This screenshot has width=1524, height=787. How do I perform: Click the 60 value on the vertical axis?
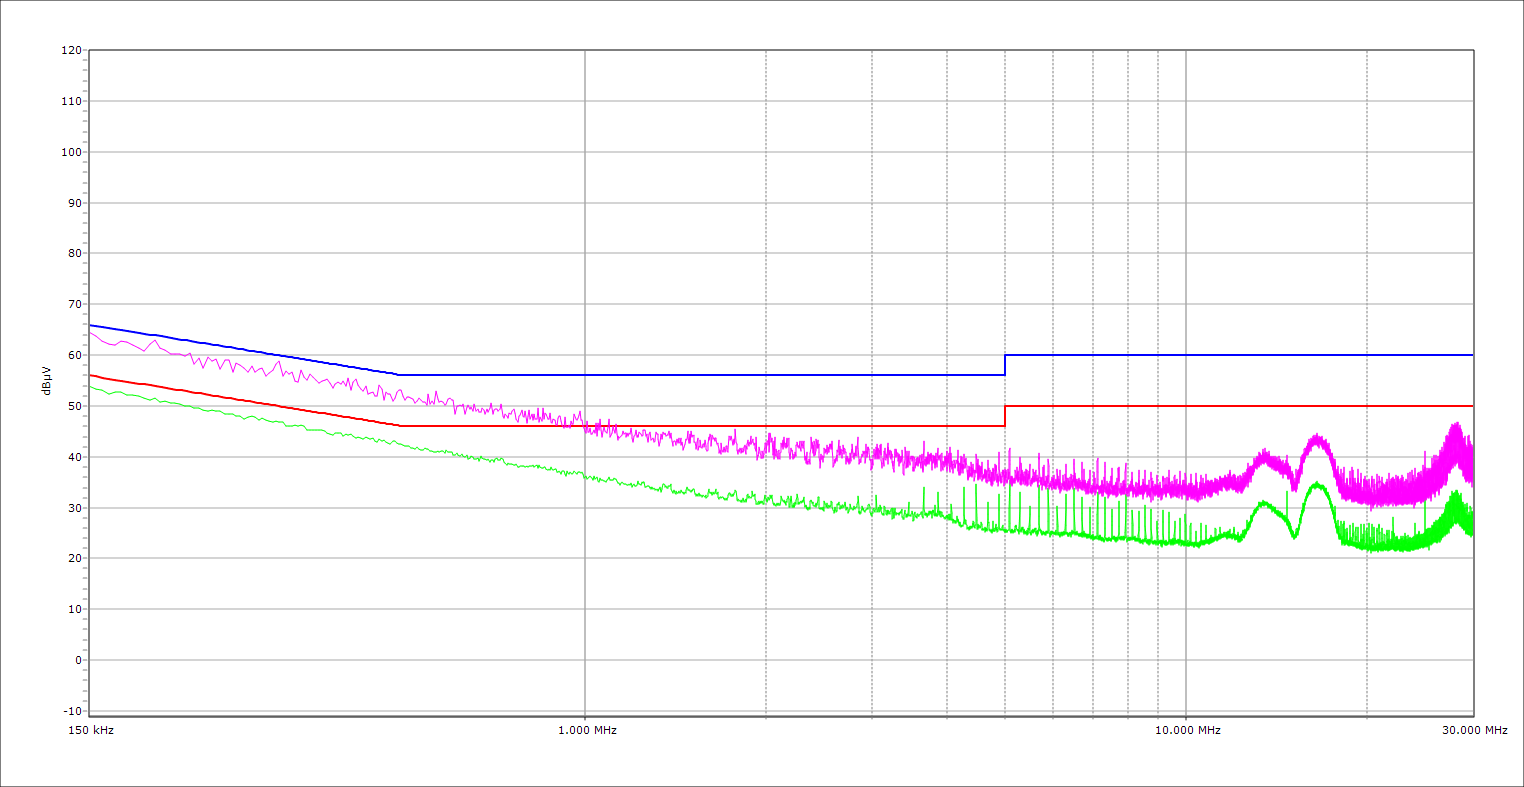74,355
